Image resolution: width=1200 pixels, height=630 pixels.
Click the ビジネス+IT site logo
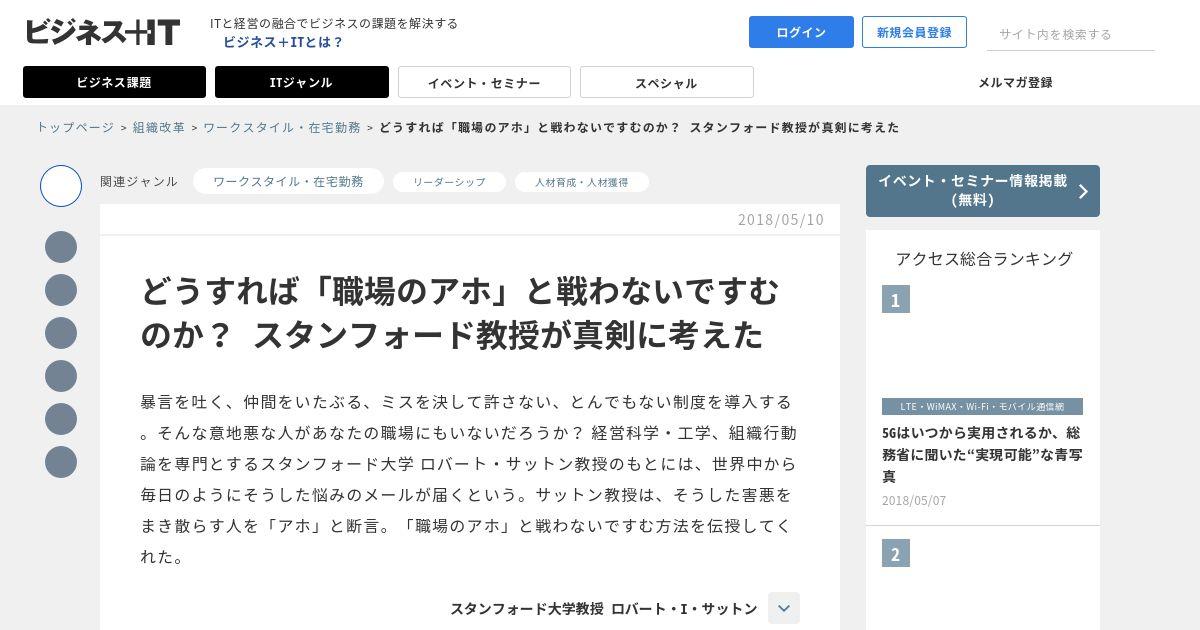pyautogui.click(x=102, y=32)
